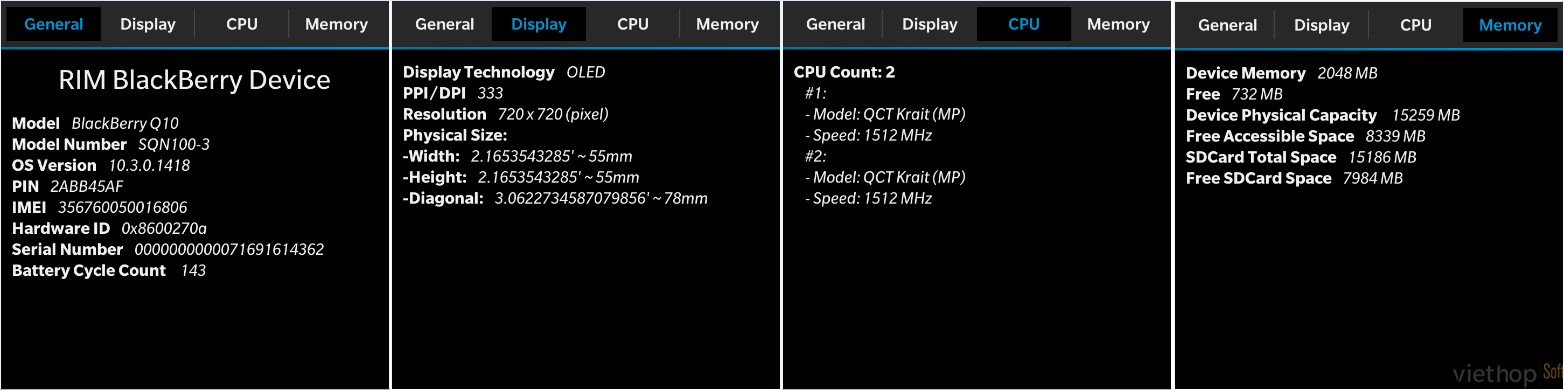Image resolution: width=1564 pixels, height=390 pixels.
Task: Open Memory tab on the RIM BlackBerry Device screen
Action: (336, 24)
